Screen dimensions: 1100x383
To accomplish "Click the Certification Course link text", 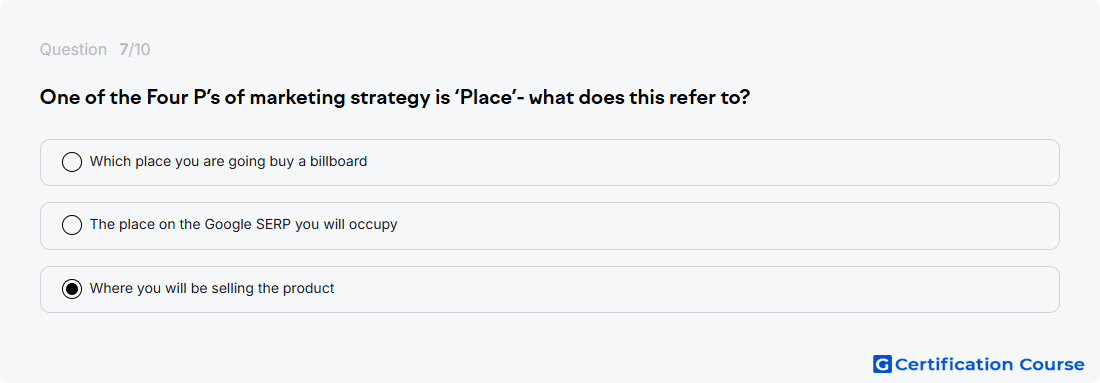I will coord(989,364).
